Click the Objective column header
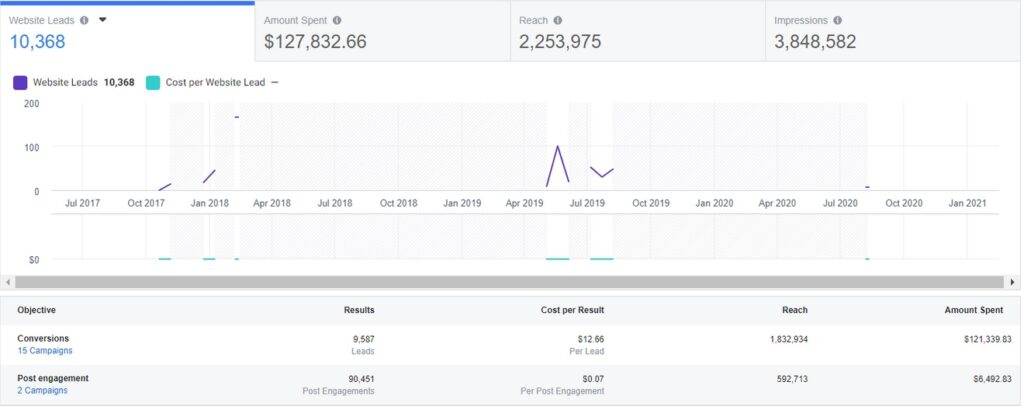This screenshot has height=406, width=1024. 37,310
